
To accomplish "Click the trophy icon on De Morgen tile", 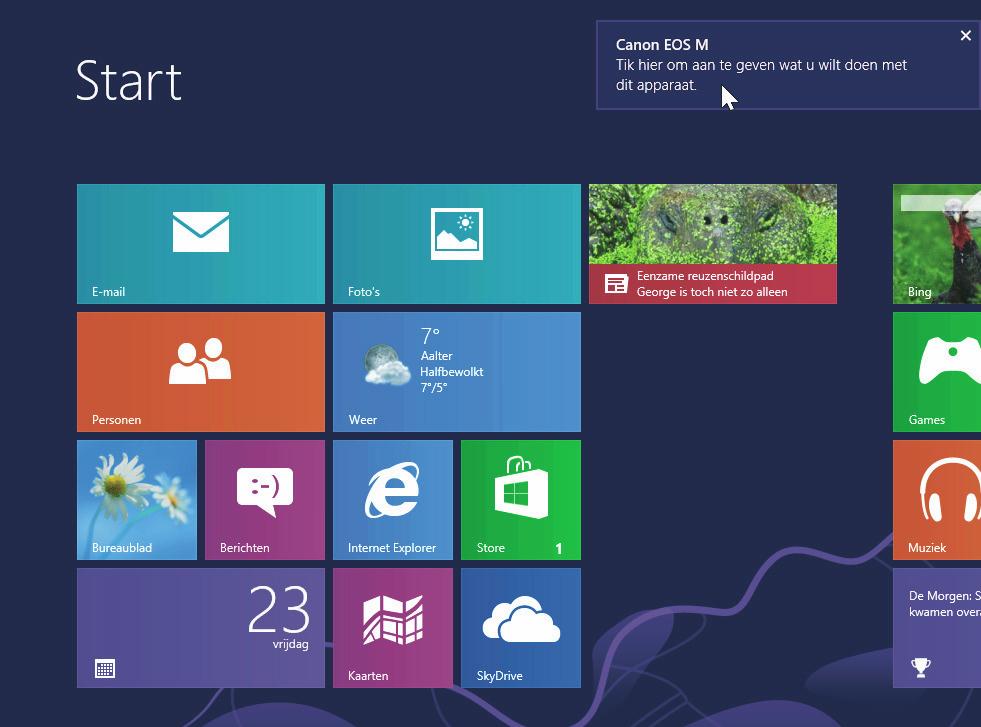I will coord(920,668).
